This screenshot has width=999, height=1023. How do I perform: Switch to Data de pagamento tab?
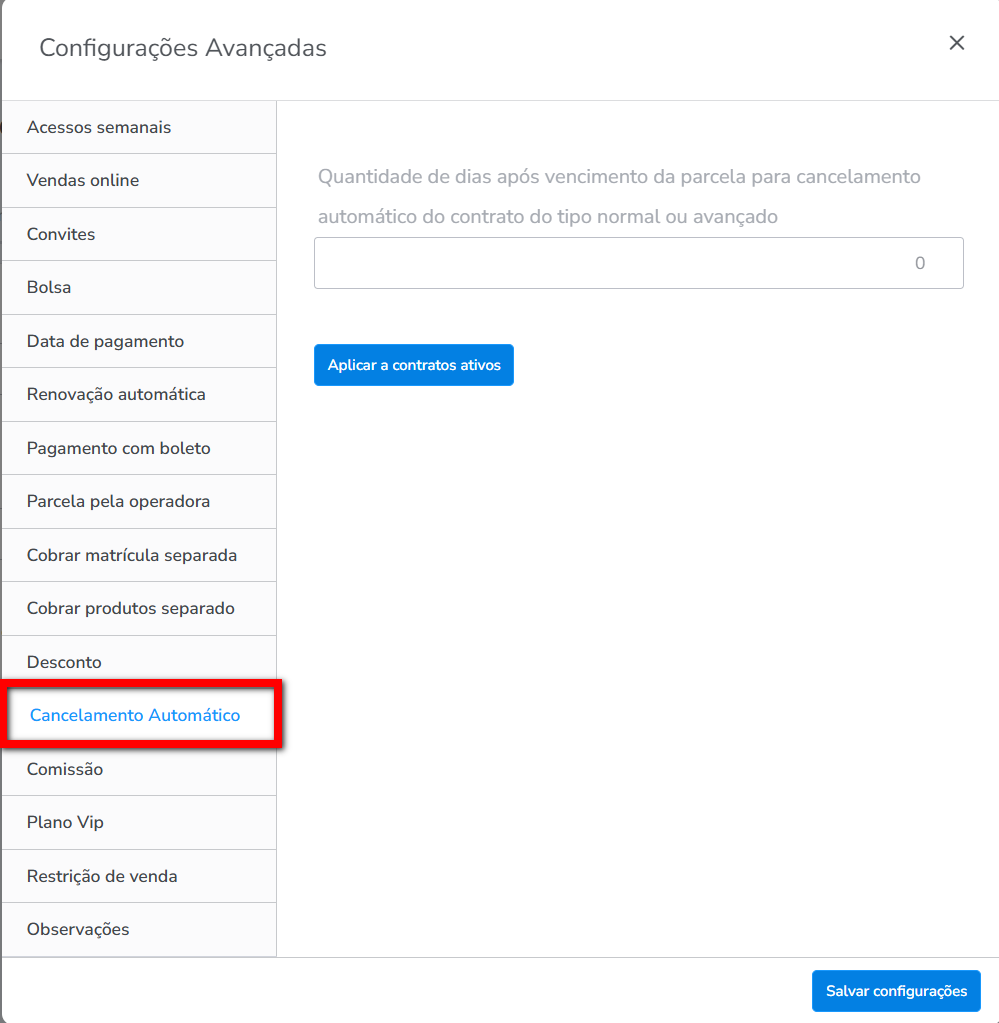(x=105, y=341)
